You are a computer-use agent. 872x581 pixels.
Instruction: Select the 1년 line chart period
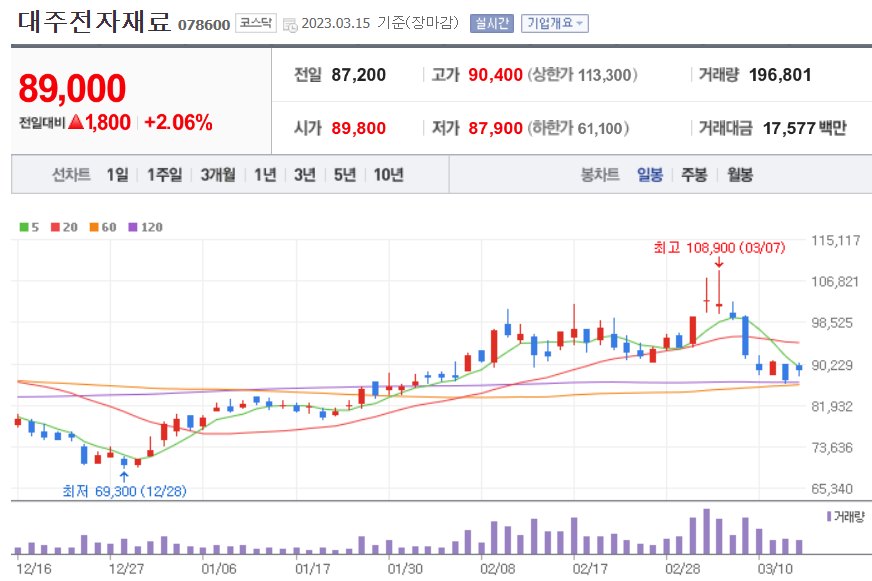[265, 175]
